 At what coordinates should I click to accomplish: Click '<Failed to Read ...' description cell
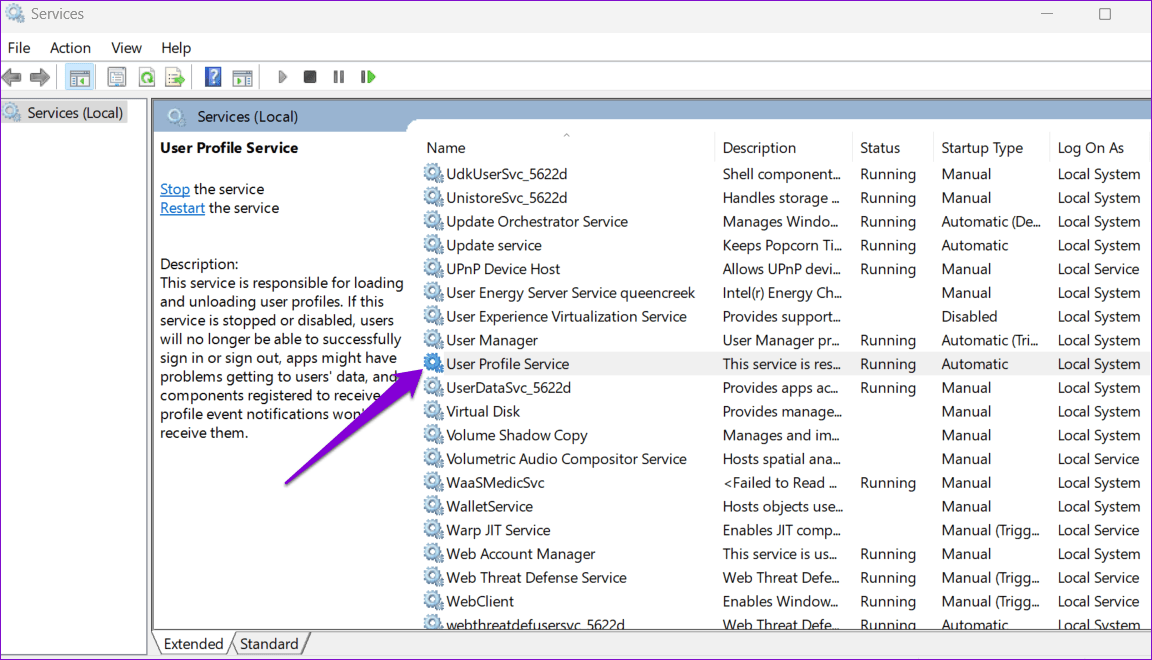[780, 482]
